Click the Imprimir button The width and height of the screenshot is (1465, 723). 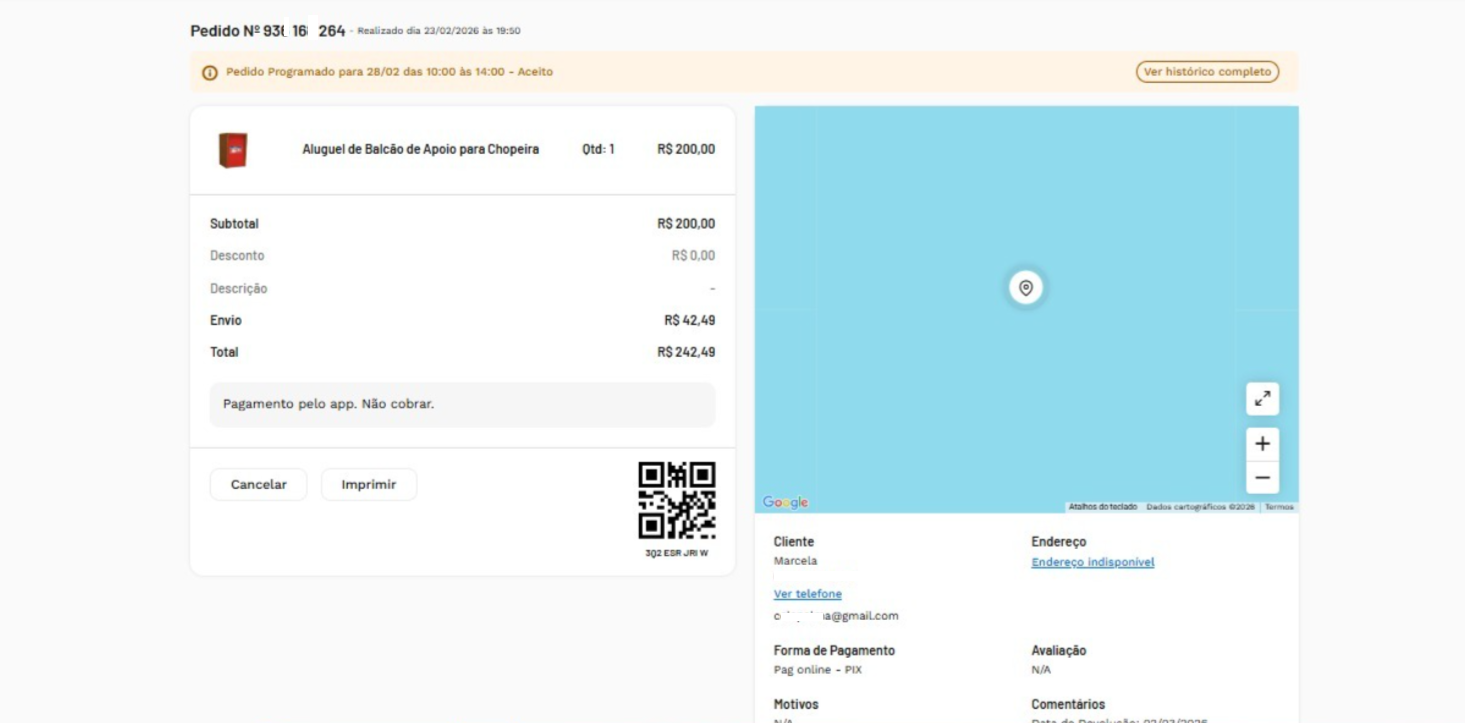click(x=369, y=484)
